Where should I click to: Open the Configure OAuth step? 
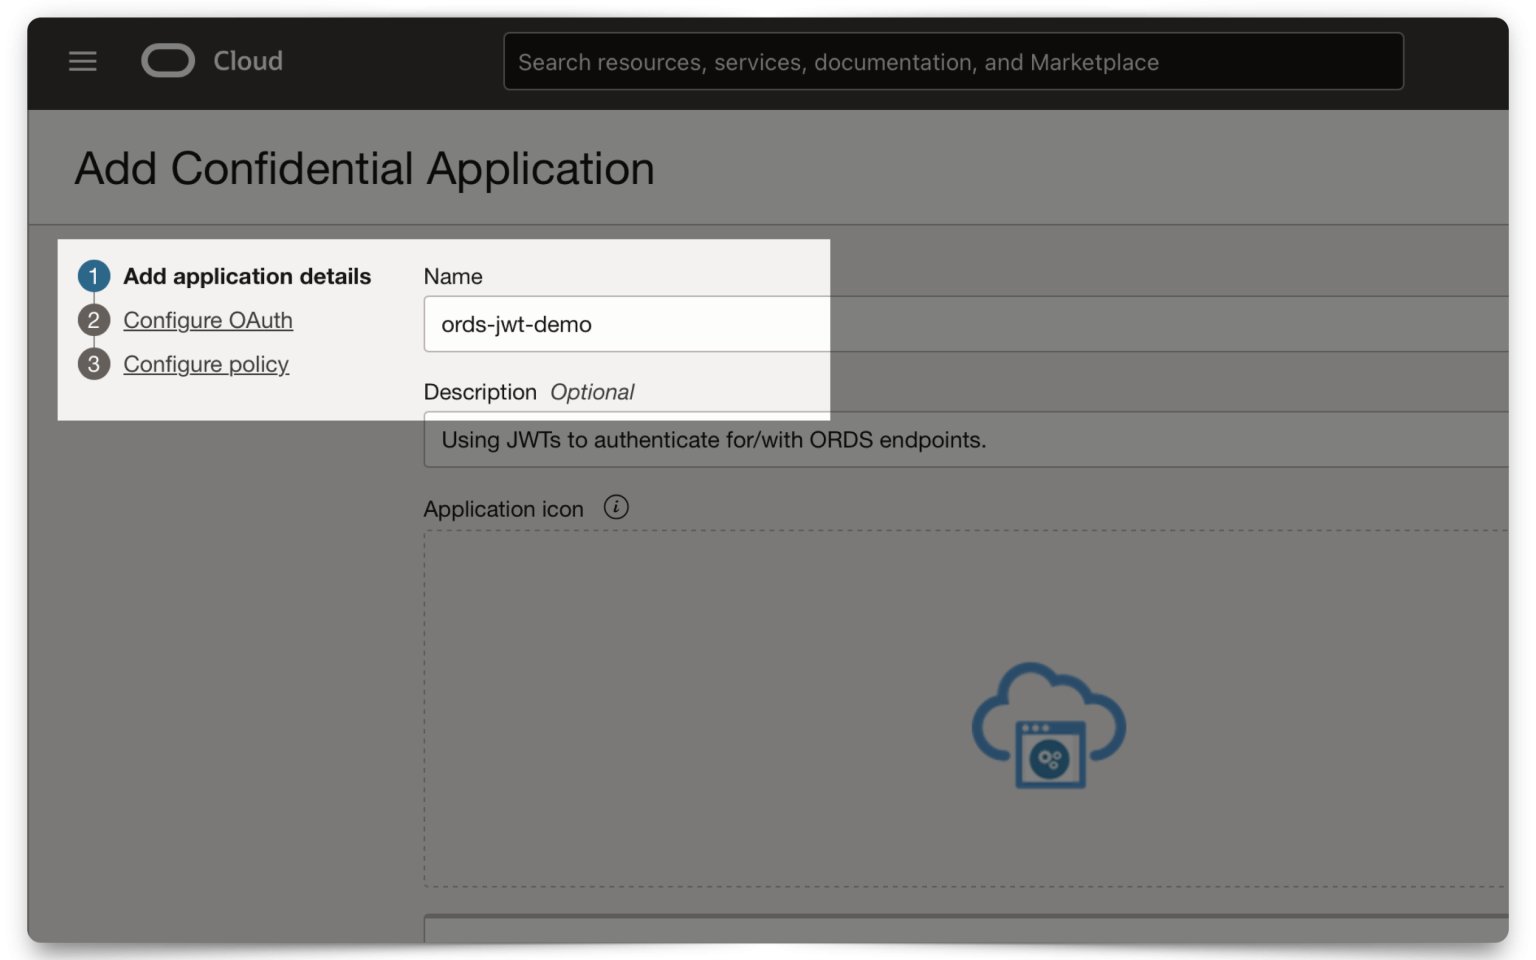[207, 320]
